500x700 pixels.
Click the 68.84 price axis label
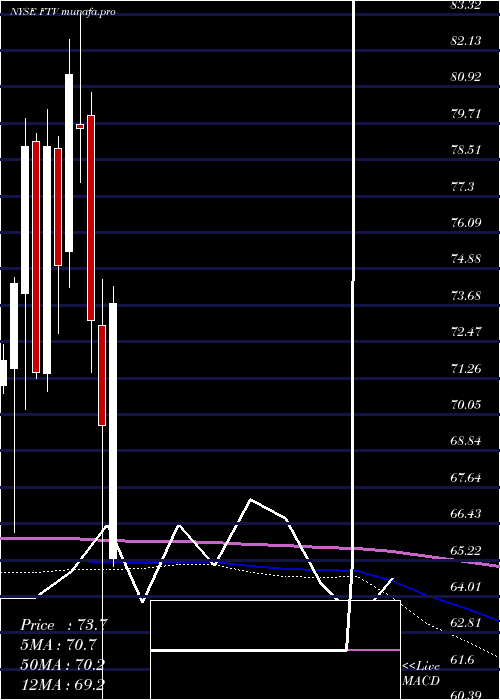tap(466, 441)
